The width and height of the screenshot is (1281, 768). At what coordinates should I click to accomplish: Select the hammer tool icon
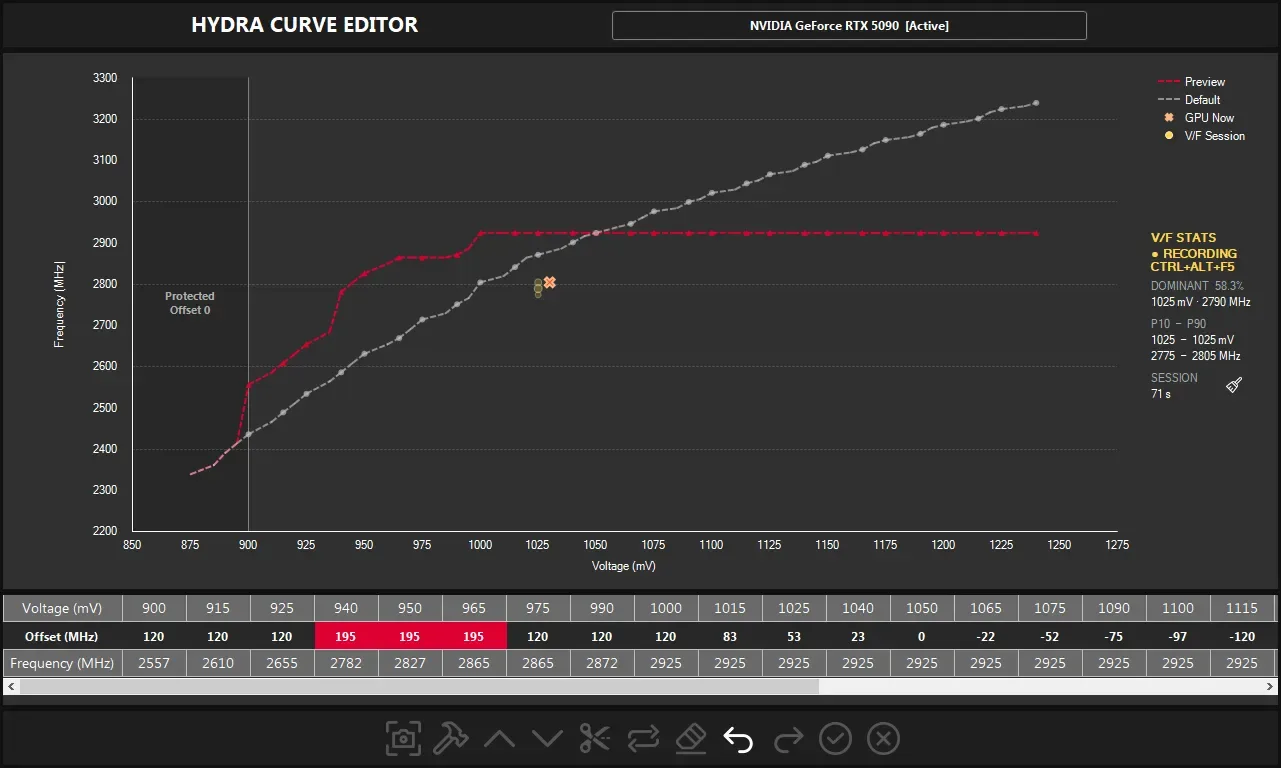coord(451,739)
